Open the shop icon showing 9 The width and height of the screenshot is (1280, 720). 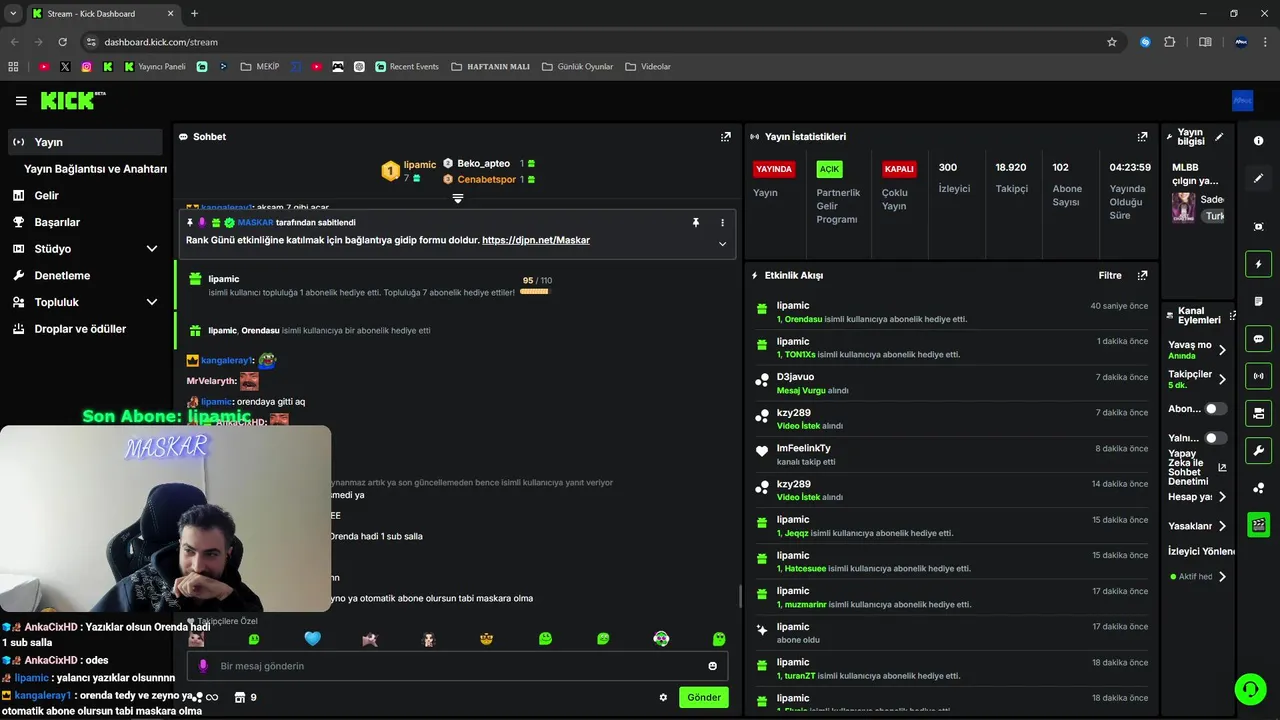245,697
